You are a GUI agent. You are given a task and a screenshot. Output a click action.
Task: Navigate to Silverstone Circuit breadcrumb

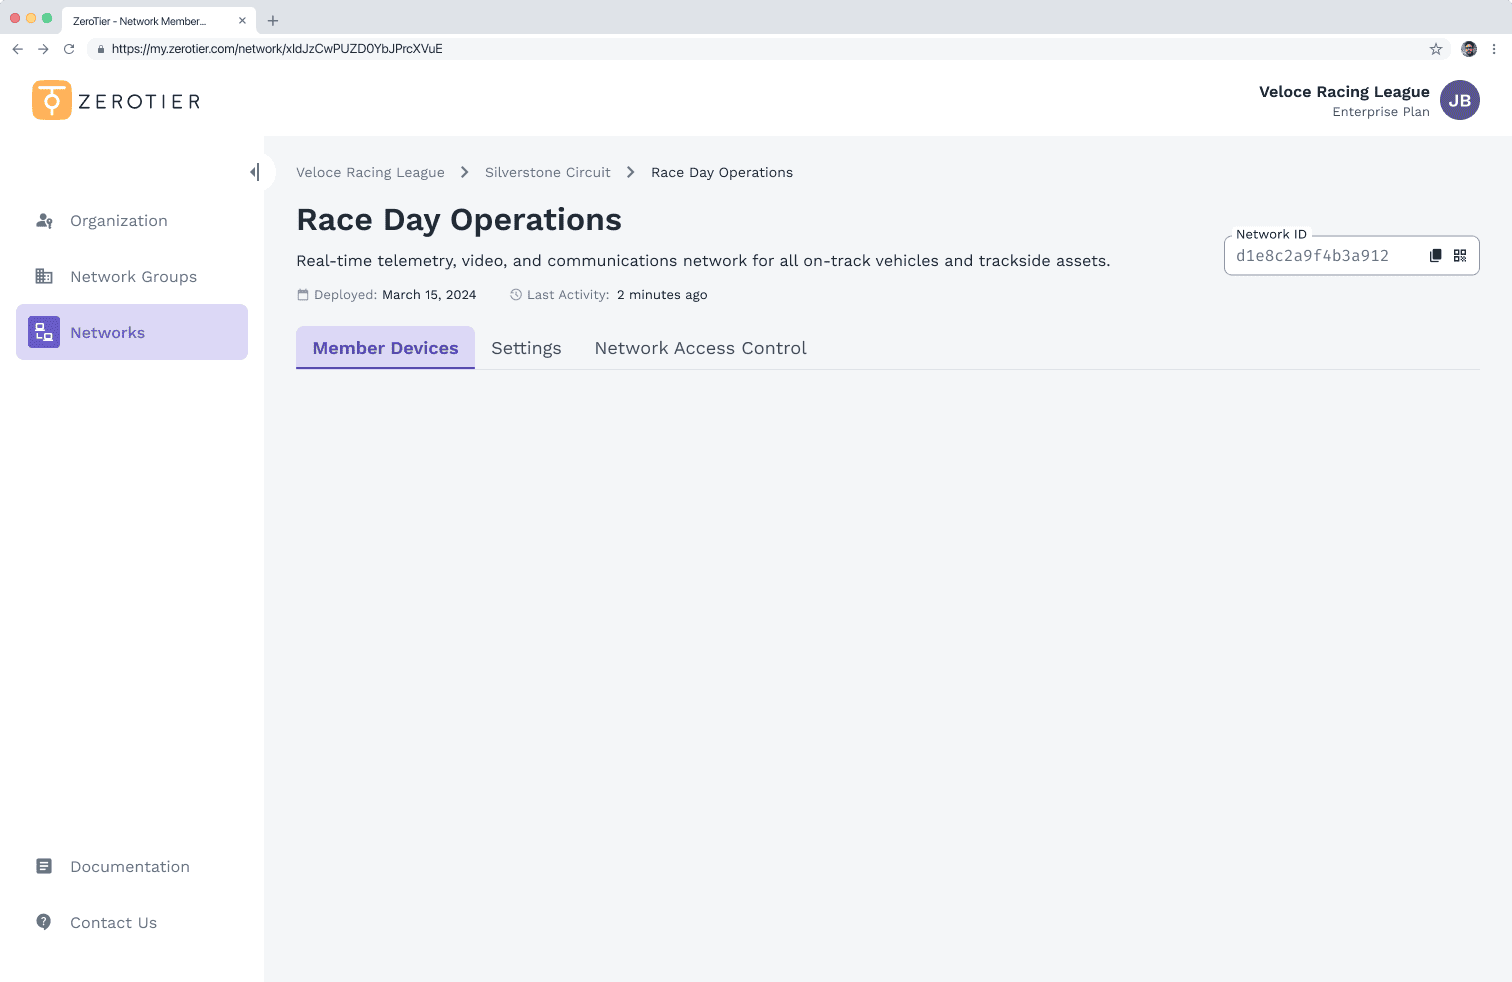pyautogui.click(x=547, y=173)
